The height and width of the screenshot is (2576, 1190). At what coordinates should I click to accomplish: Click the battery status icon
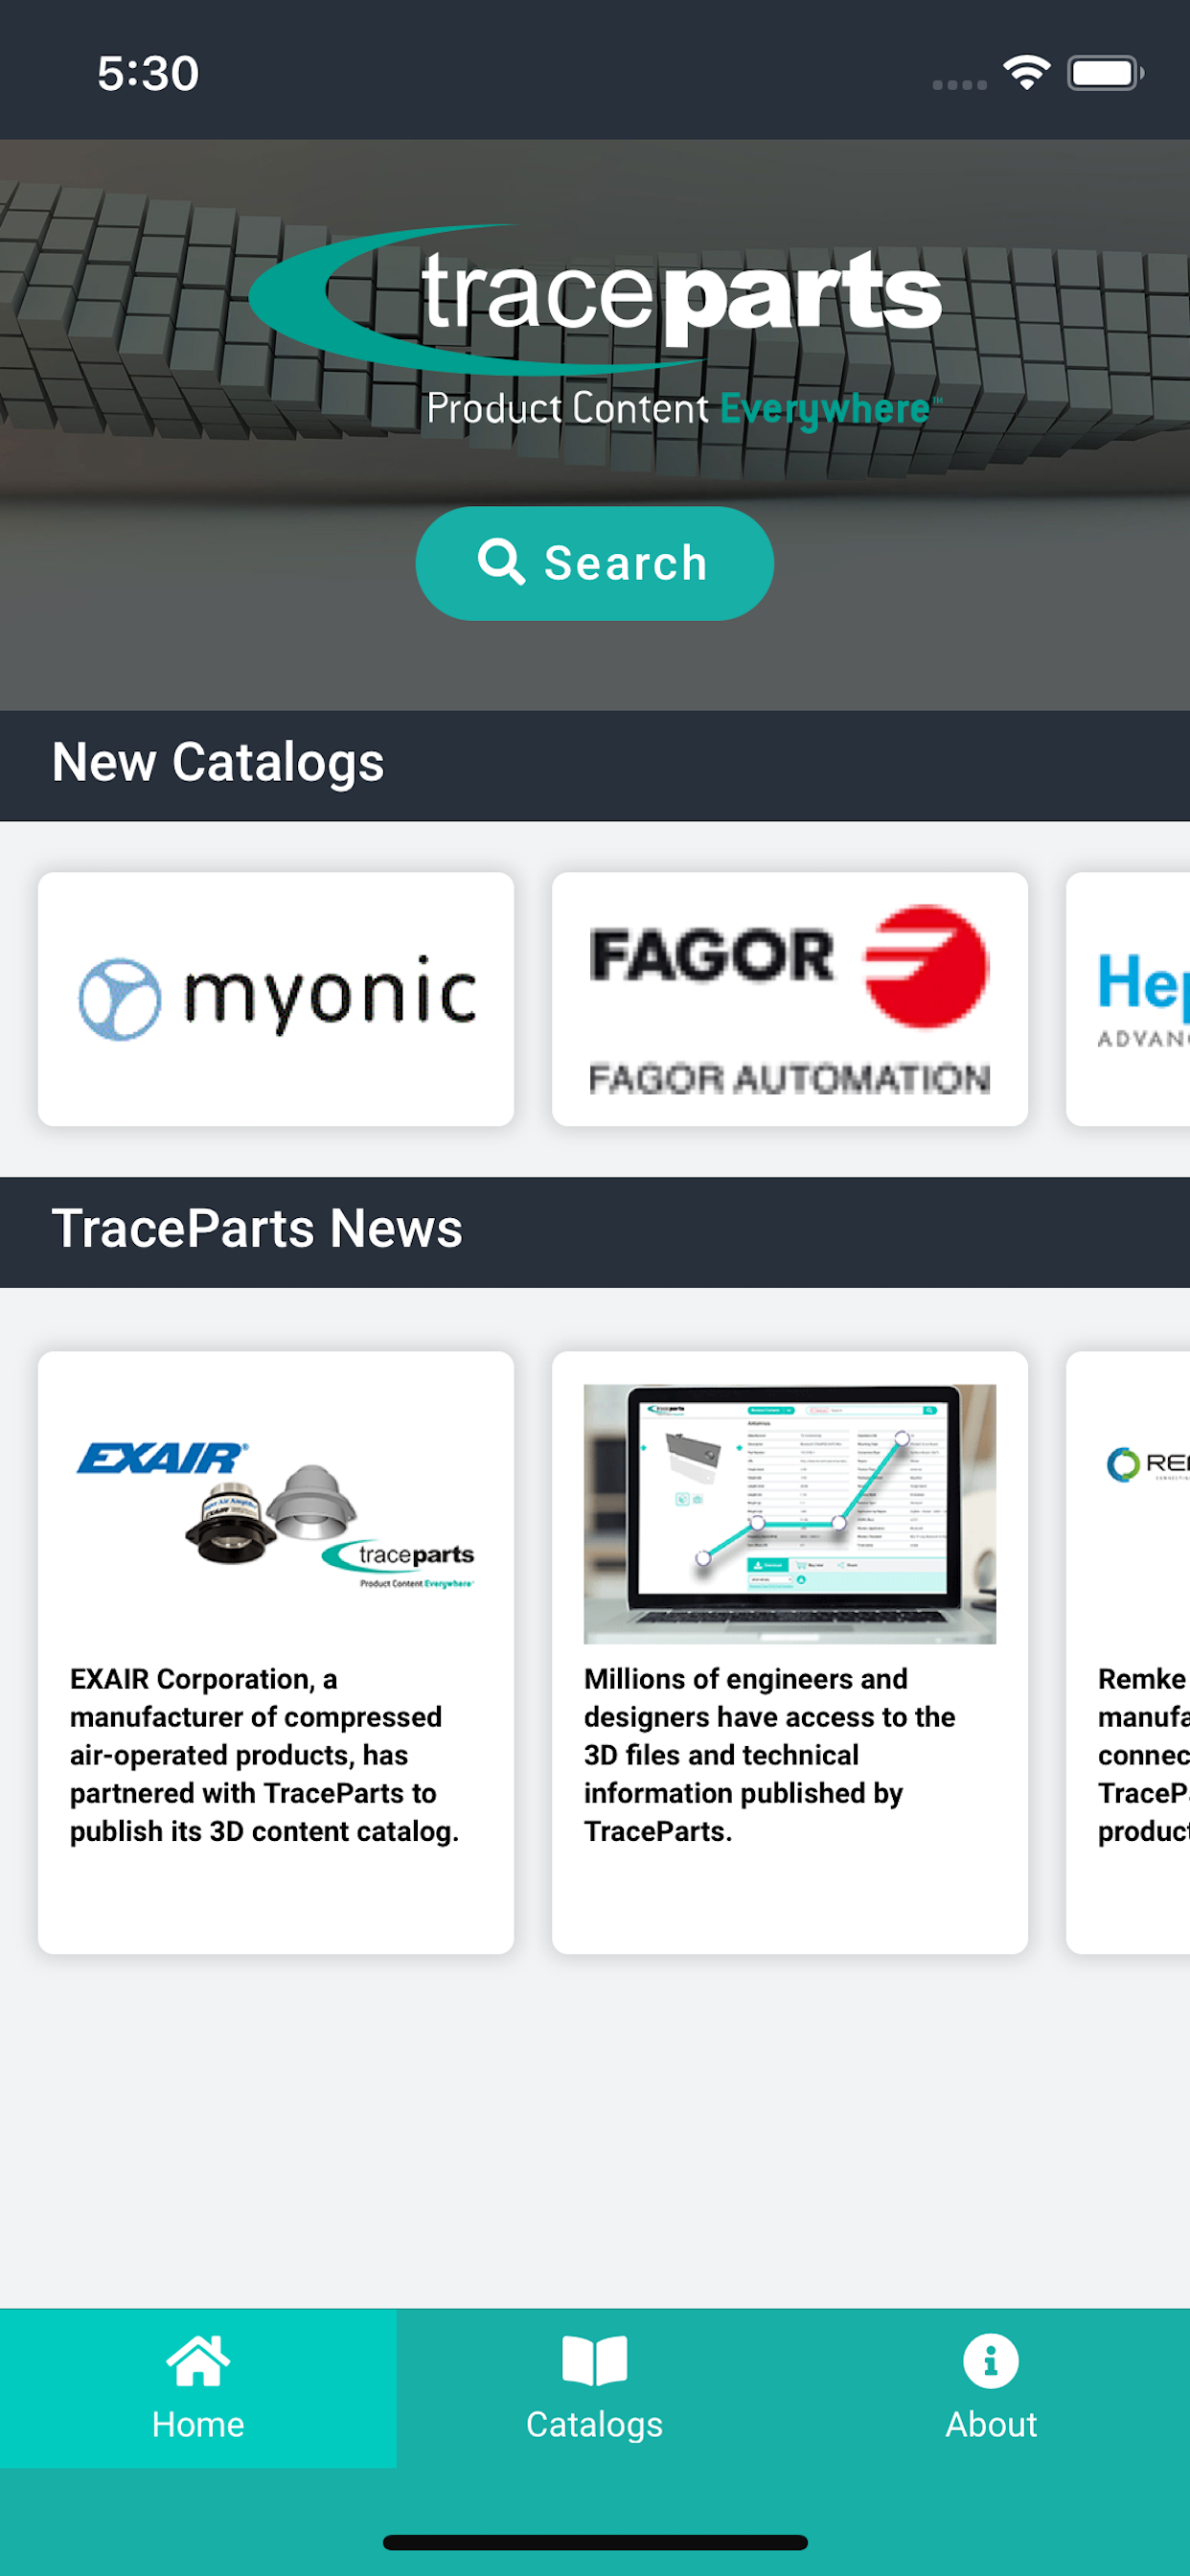click(1105, 73)
